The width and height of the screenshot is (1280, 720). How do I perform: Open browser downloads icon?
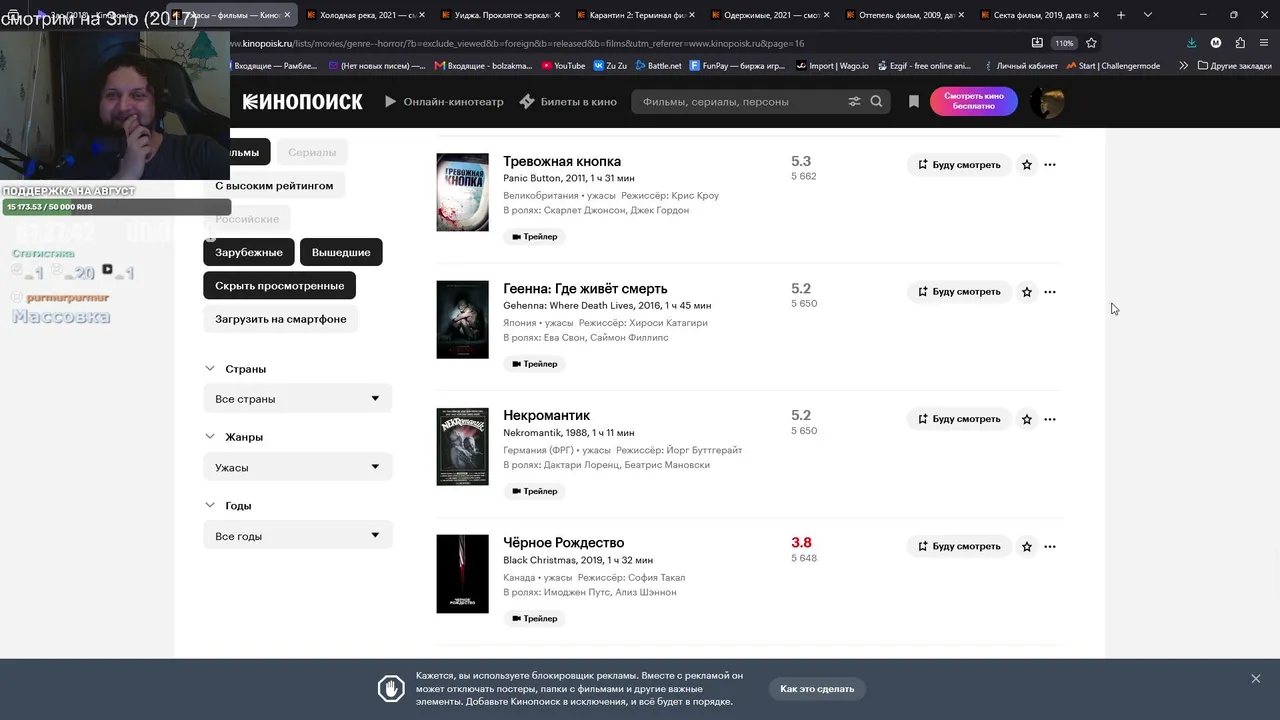click(x=1191, y=43)
